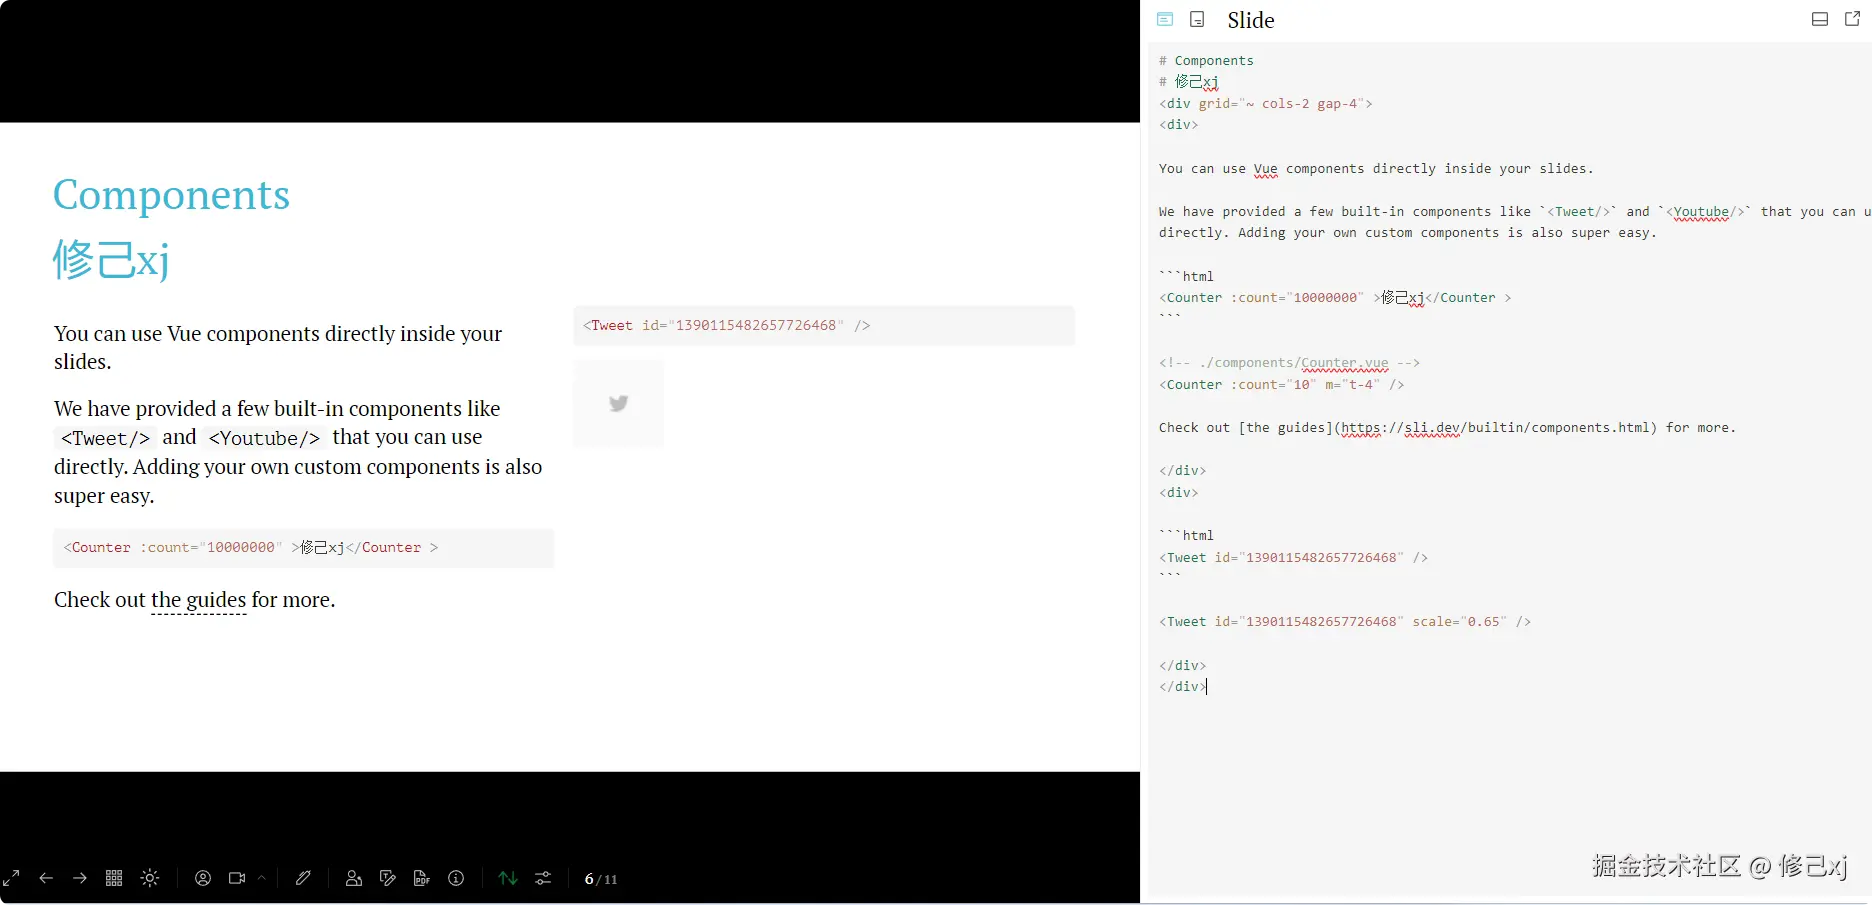Open the presenter avatar camera view icon
The image size is (1872, 905).
[x=203, y=878]
